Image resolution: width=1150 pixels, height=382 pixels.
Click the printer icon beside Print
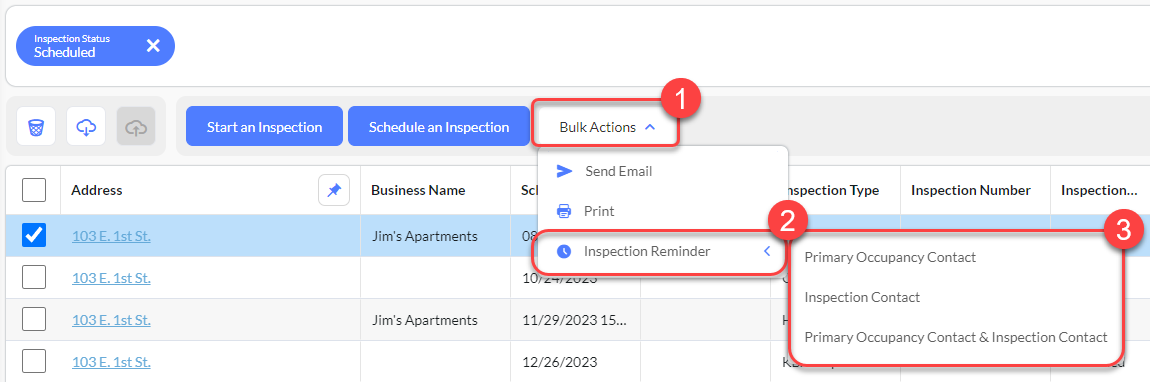coord(564,211)
